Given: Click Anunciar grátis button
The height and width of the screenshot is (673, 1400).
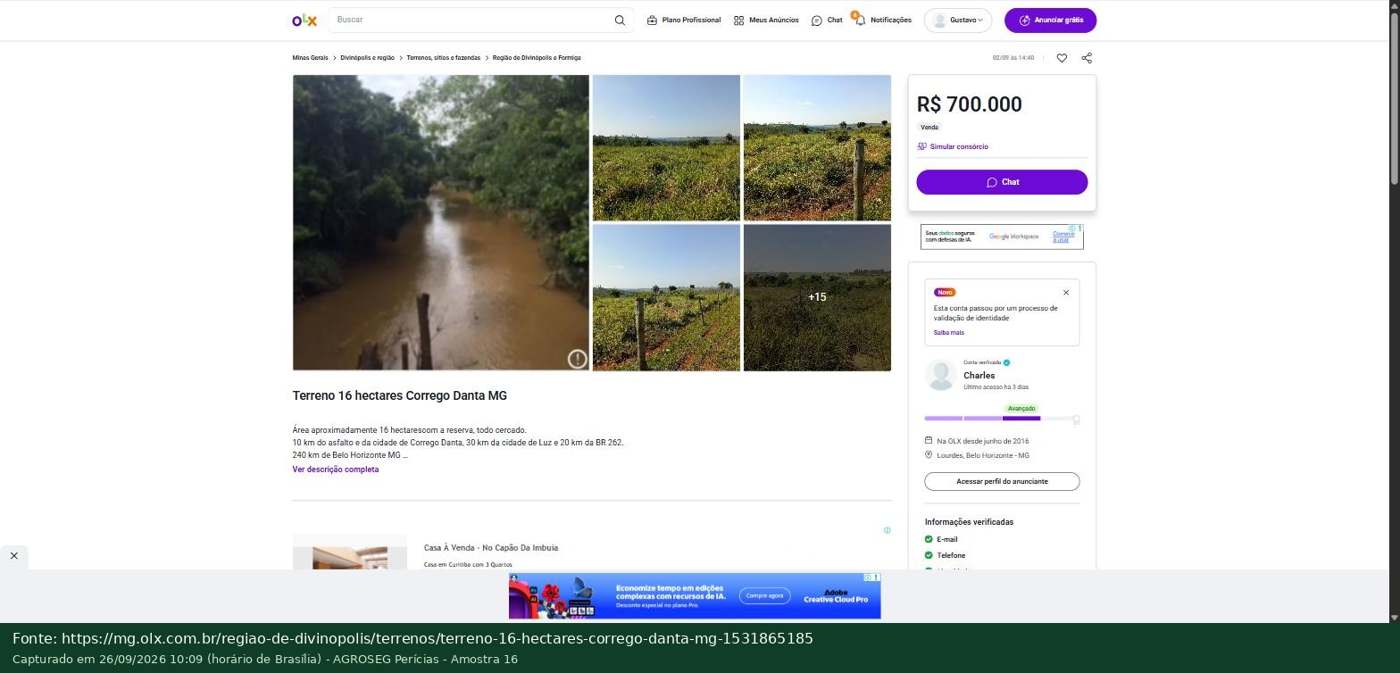Looking at the screenshot, I should (x=1050, y=20).
